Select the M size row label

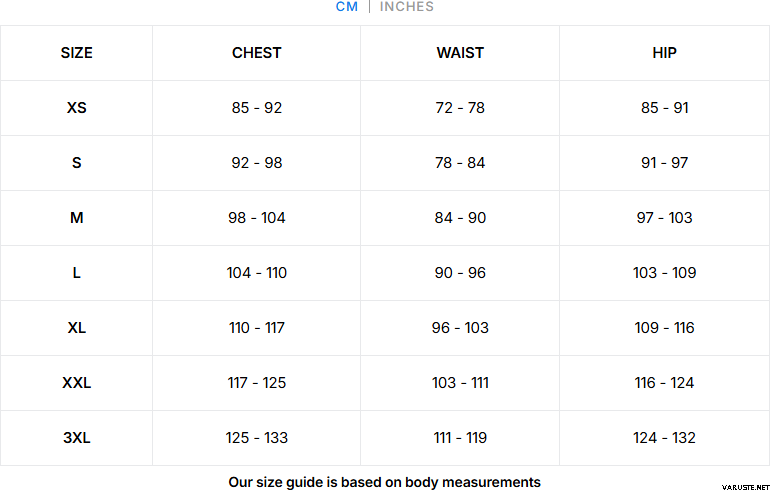tap(76, 218)
